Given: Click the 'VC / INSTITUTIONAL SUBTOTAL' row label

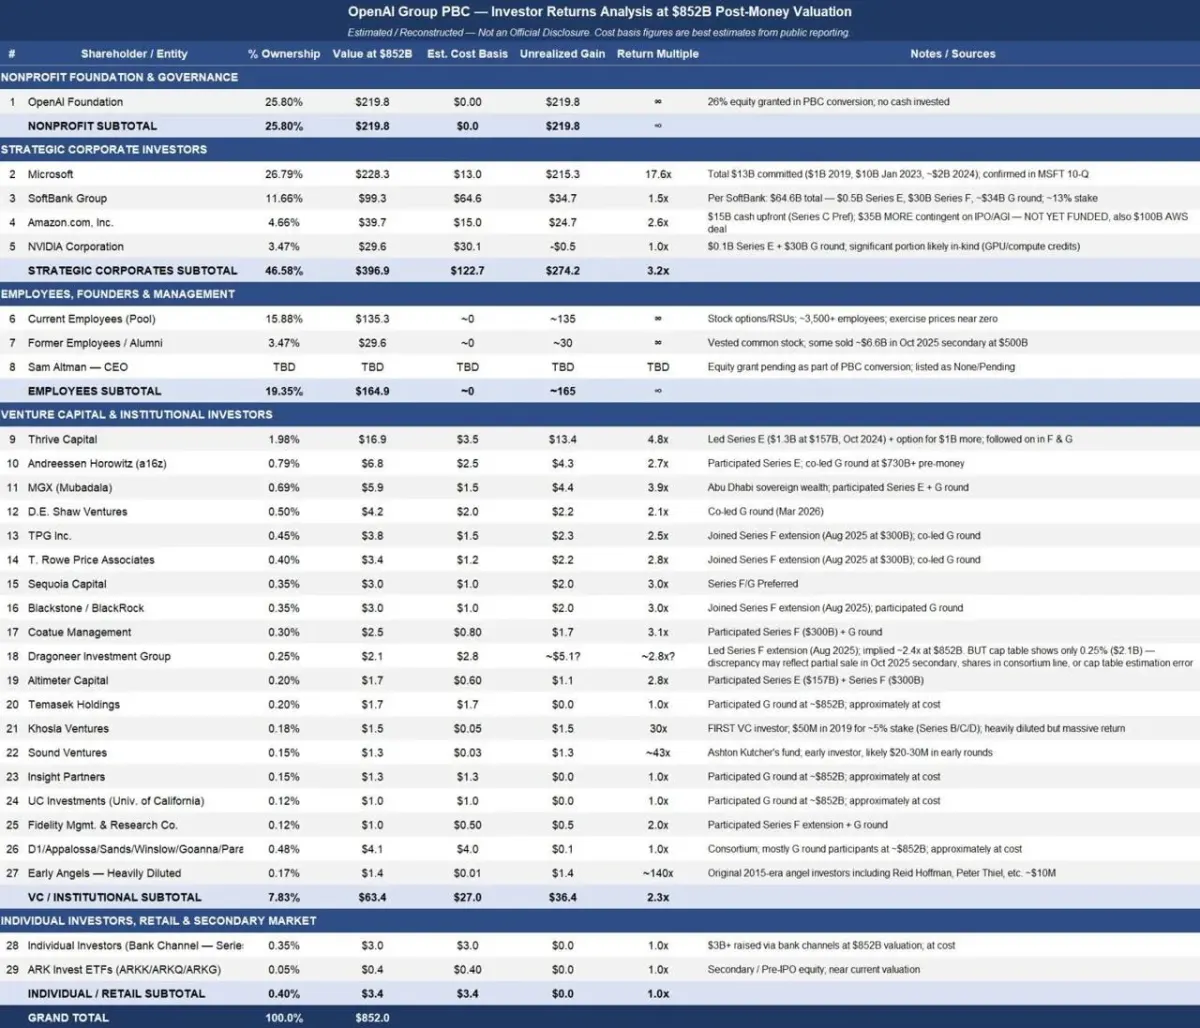Looking at the screenshot, I should point(115,897).
